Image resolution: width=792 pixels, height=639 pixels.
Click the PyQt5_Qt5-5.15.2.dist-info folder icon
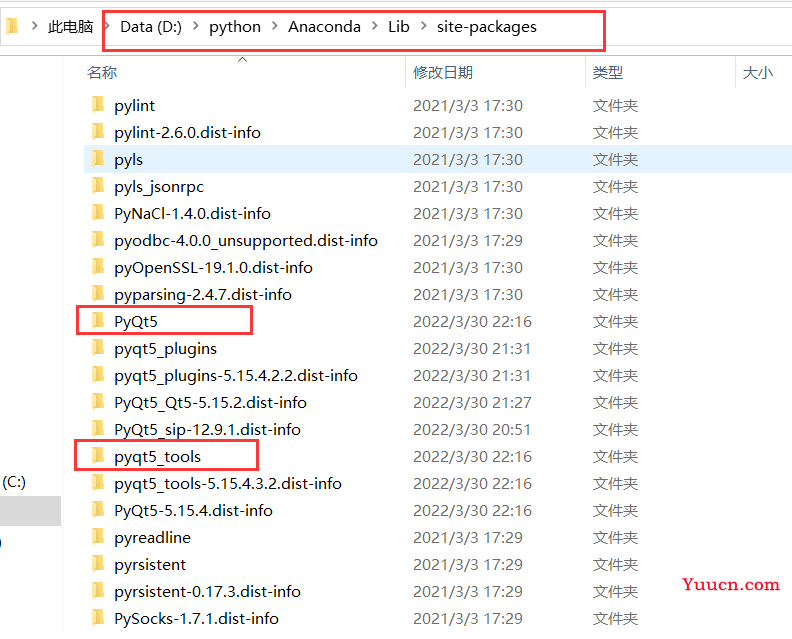(98, 402)
